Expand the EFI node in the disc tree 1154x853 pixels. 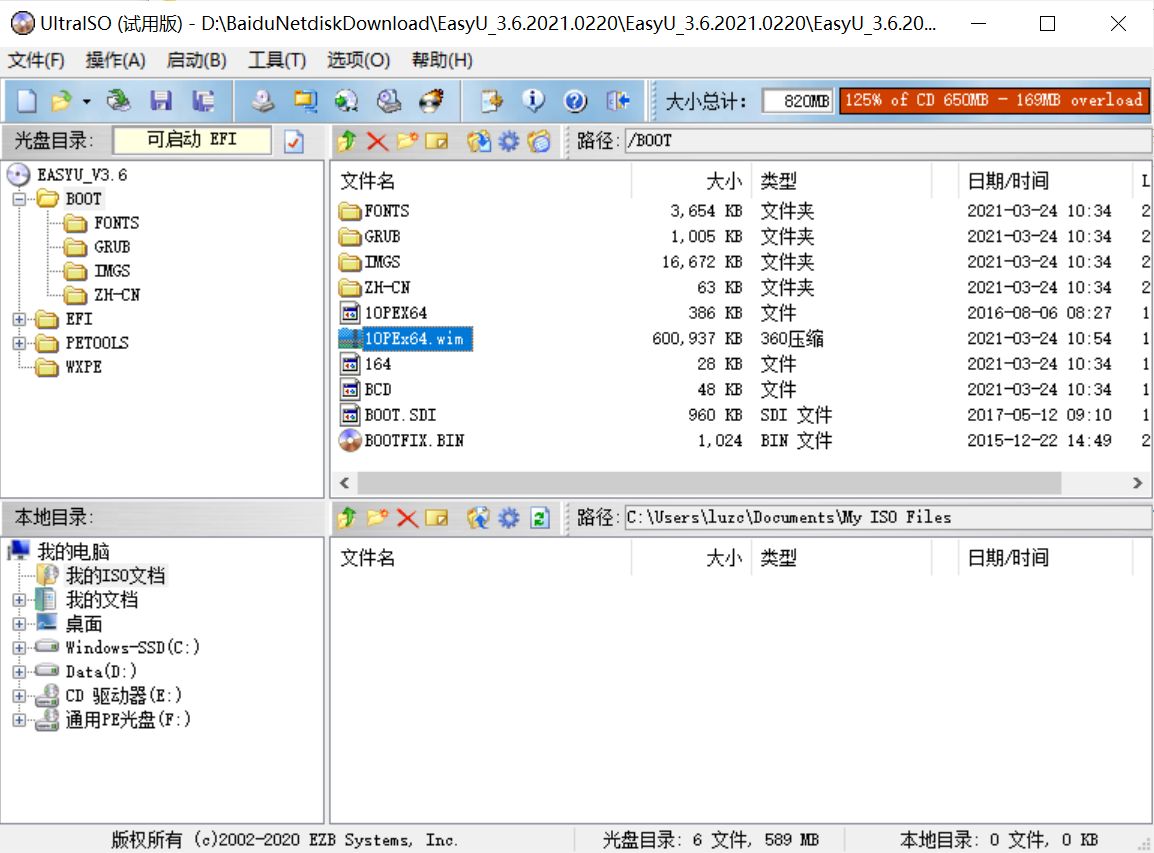coord(18,319)
